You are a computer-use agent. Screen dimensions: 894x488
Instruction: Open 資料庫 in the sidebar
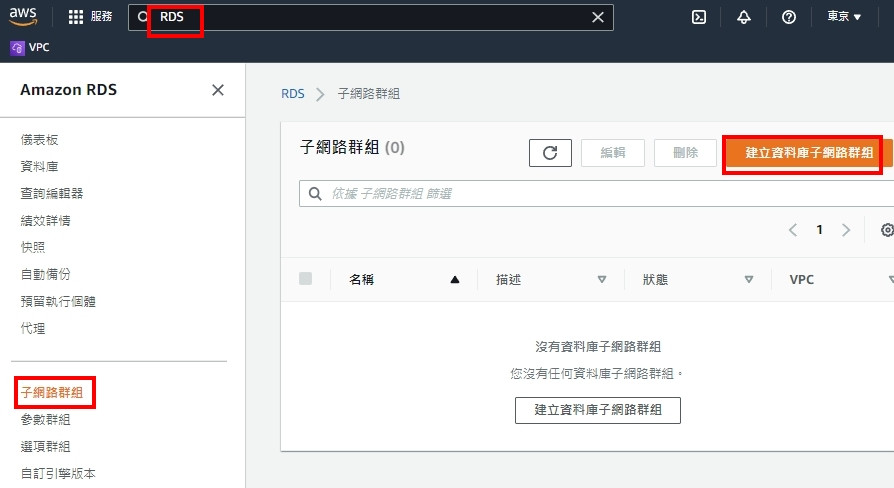39,166
